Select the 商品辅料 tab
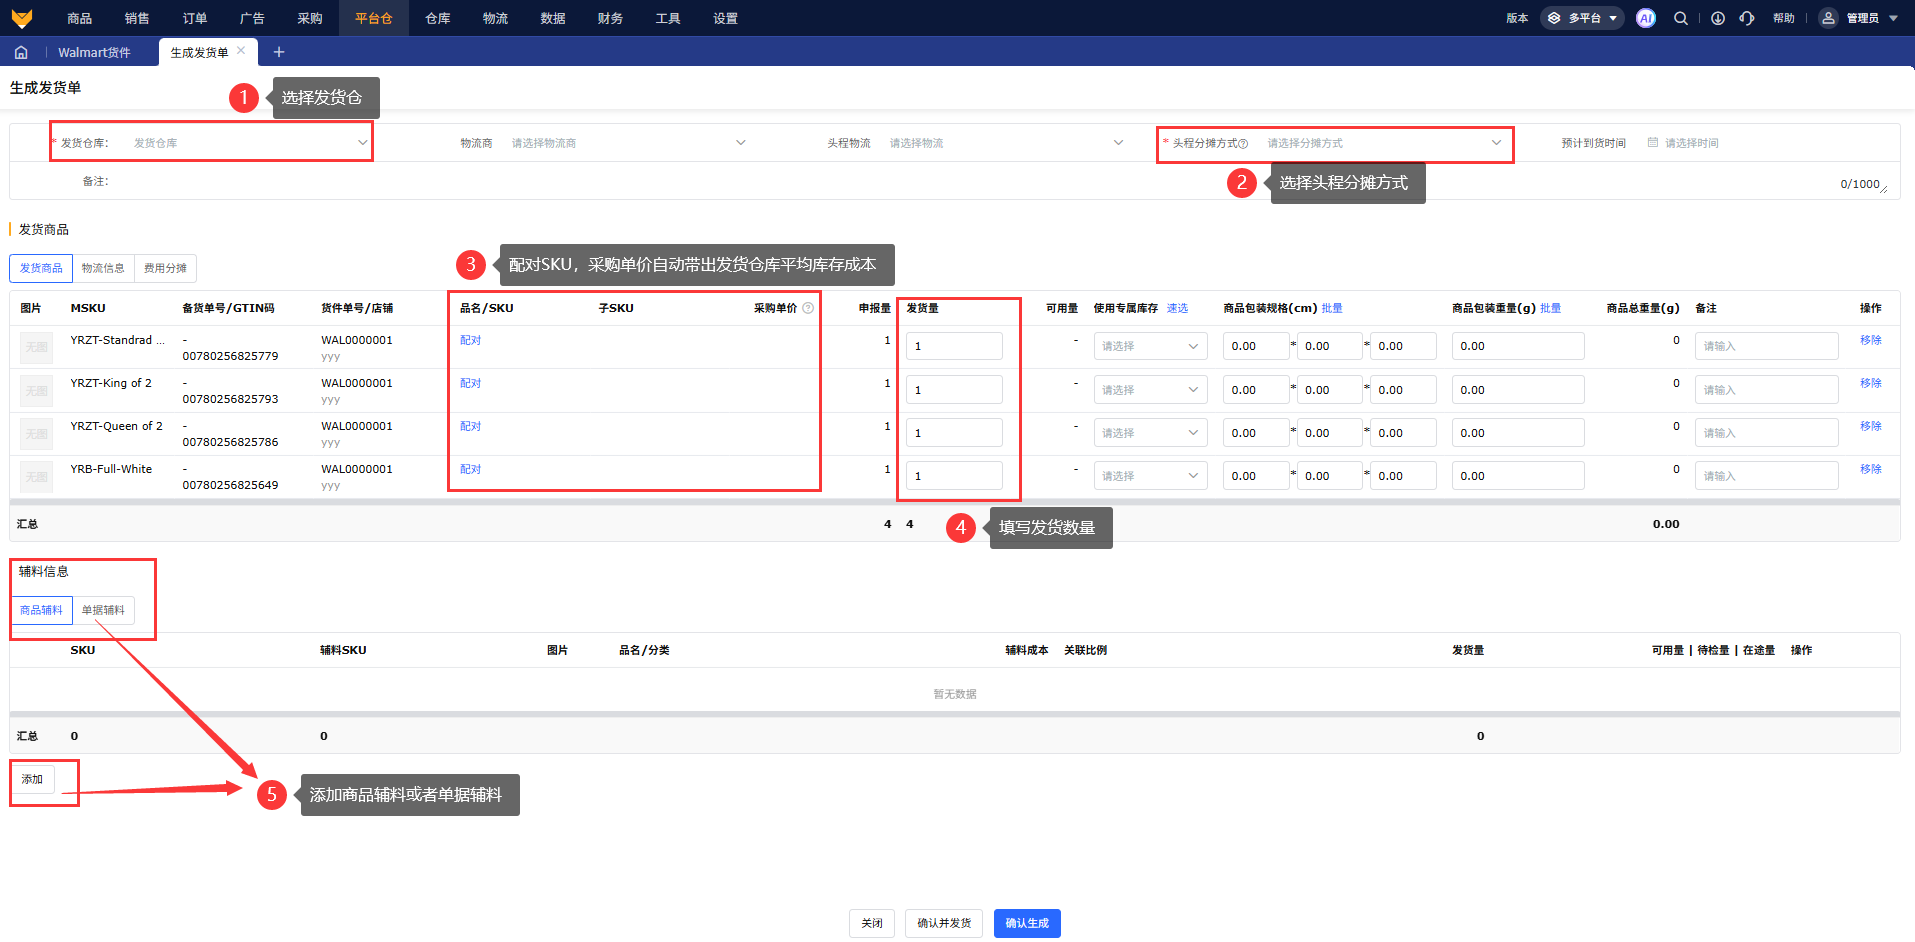Image resolution: width=1915 pixels, height=942 pixels. 41,610
